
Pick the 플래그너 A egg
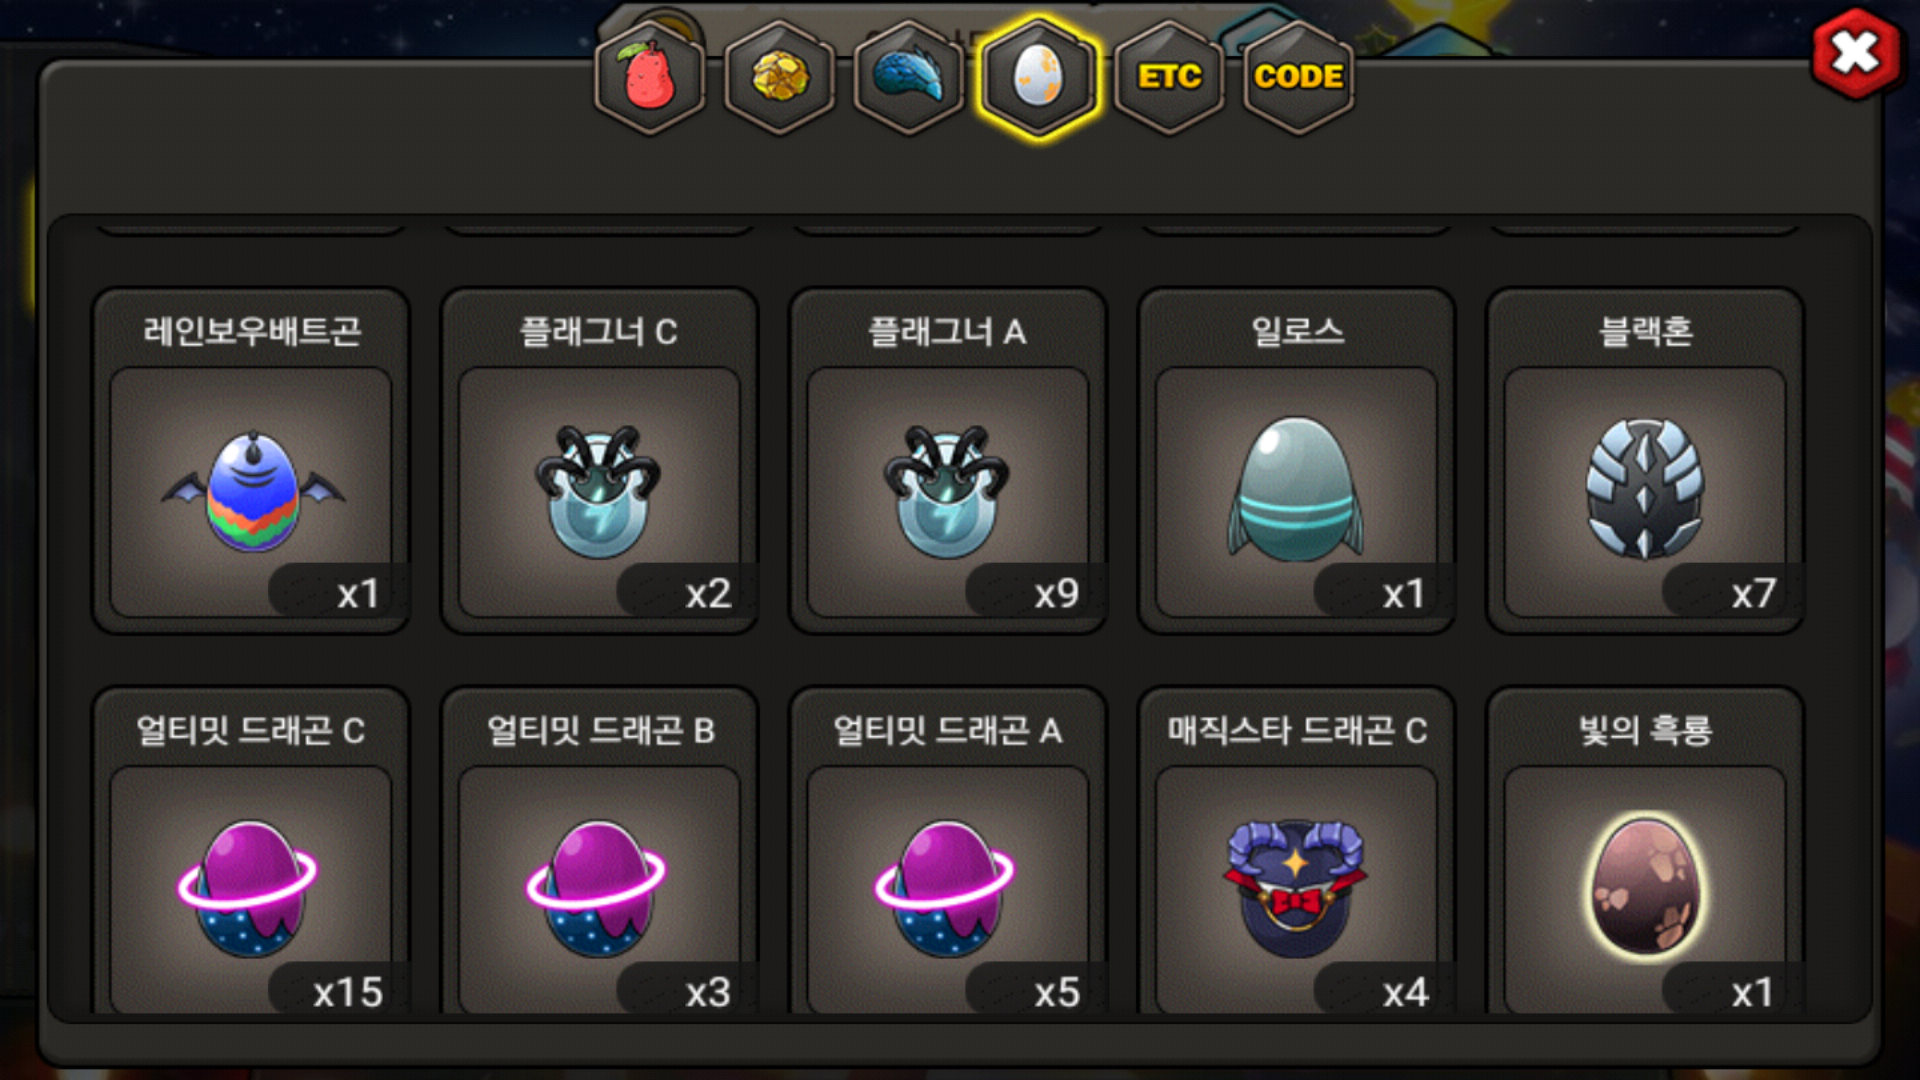pyautogui.click(x=948, y=461)
